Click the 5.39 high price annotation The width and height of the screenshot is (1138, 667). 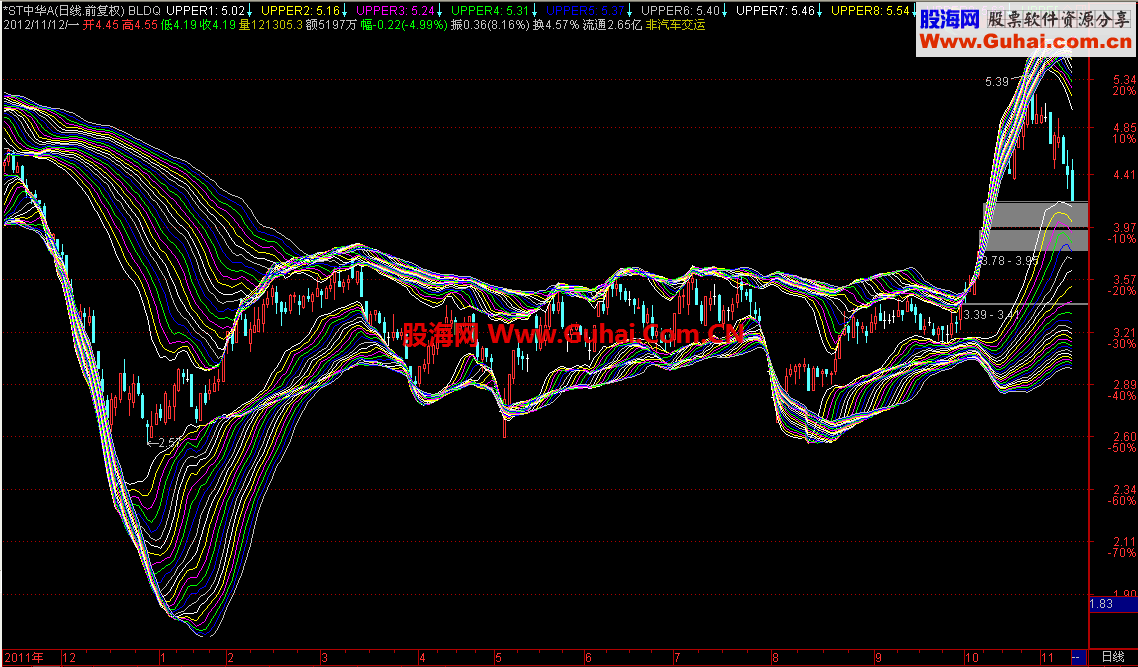click(x=997, y=82)
